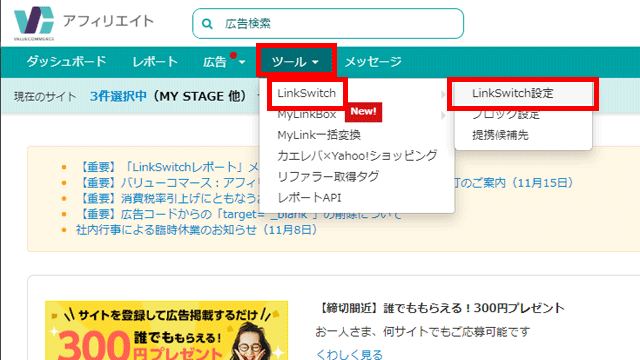Image resolution: width=640 pixels, height=360 pixels.
Task: Click the ValueCommerce logo
Action: click(34, 23)
